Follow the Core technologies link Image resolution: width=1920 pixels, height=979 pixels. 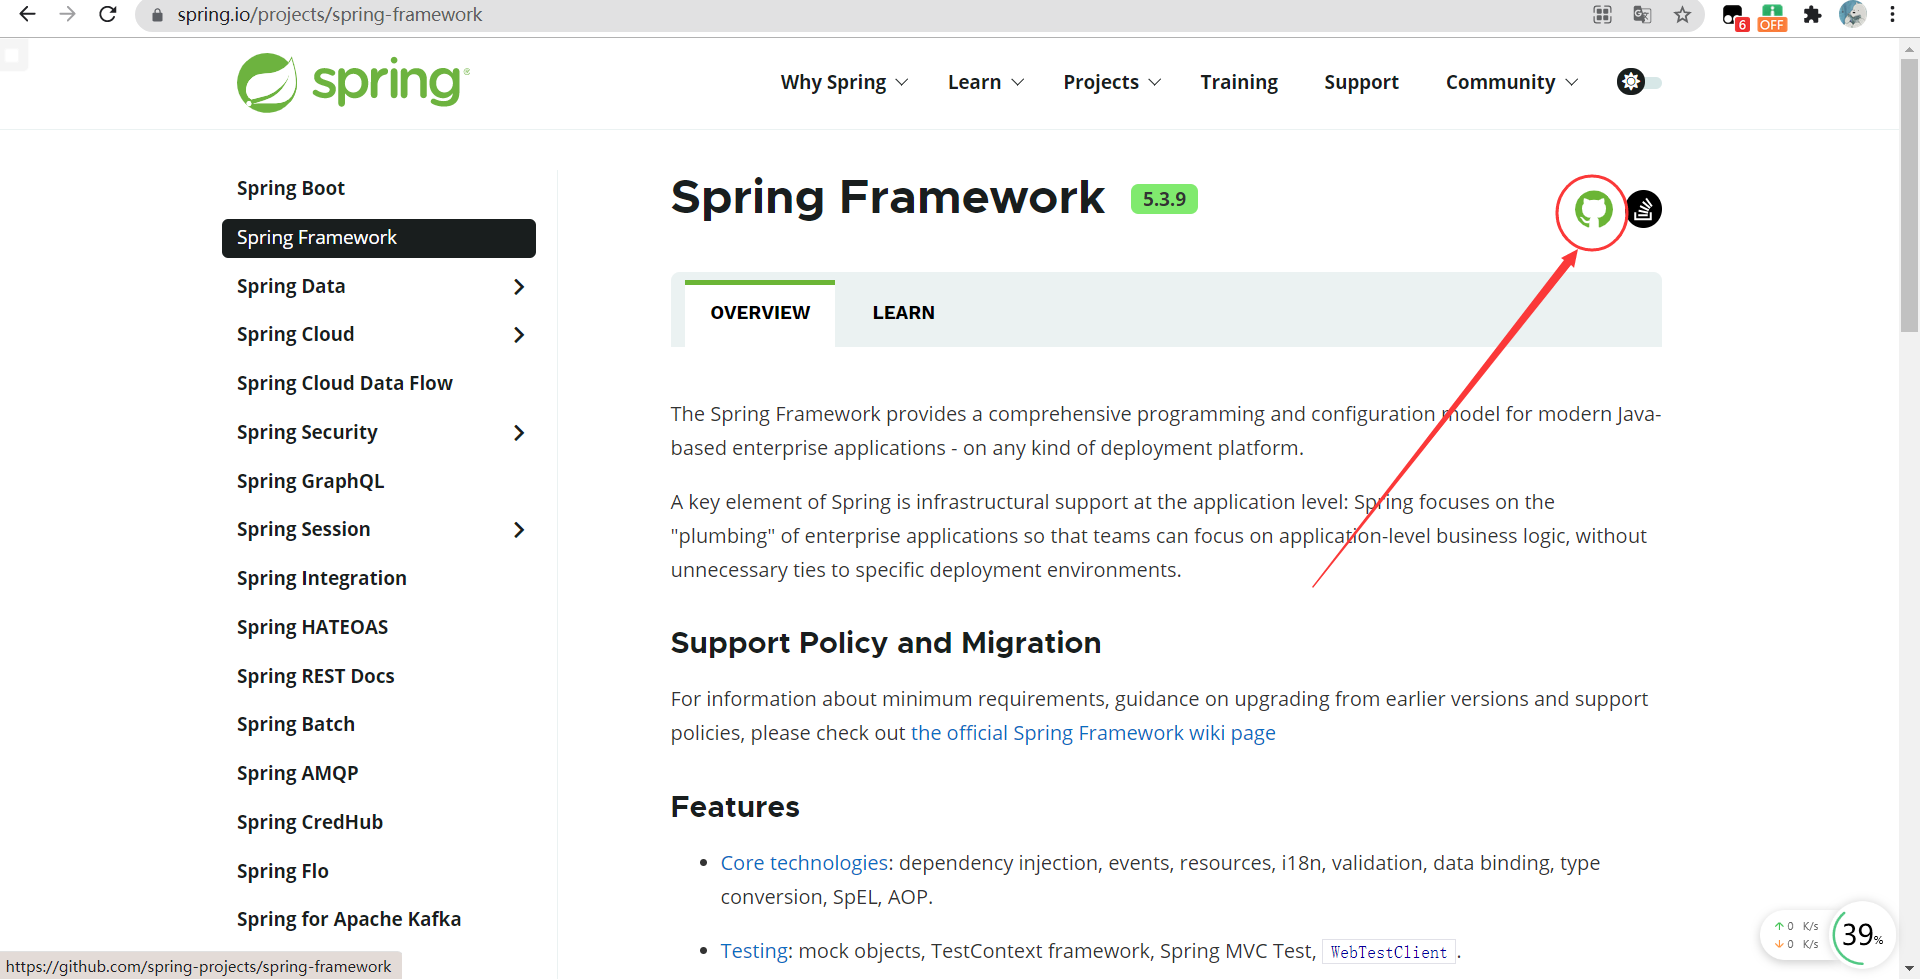[804, 863]
